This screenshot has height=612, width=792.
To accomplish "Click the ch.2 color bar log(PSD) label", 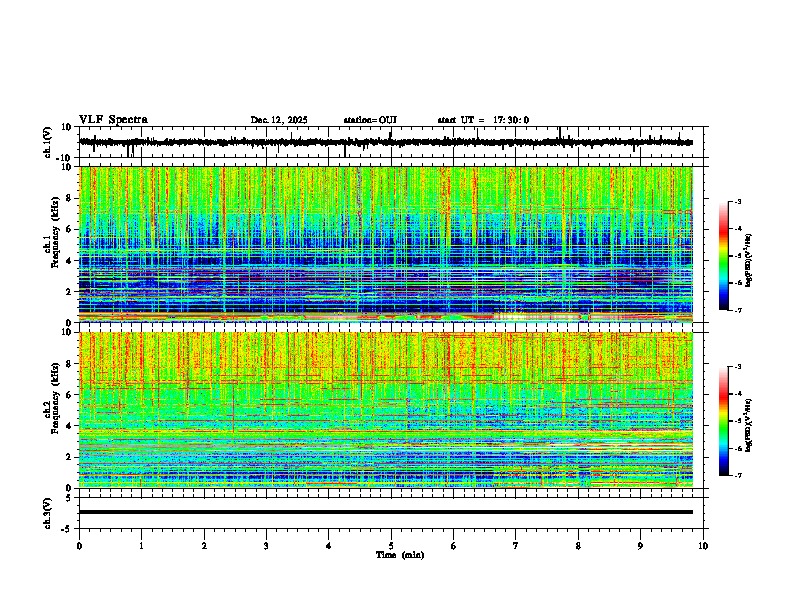I will (x=749, y=425).
